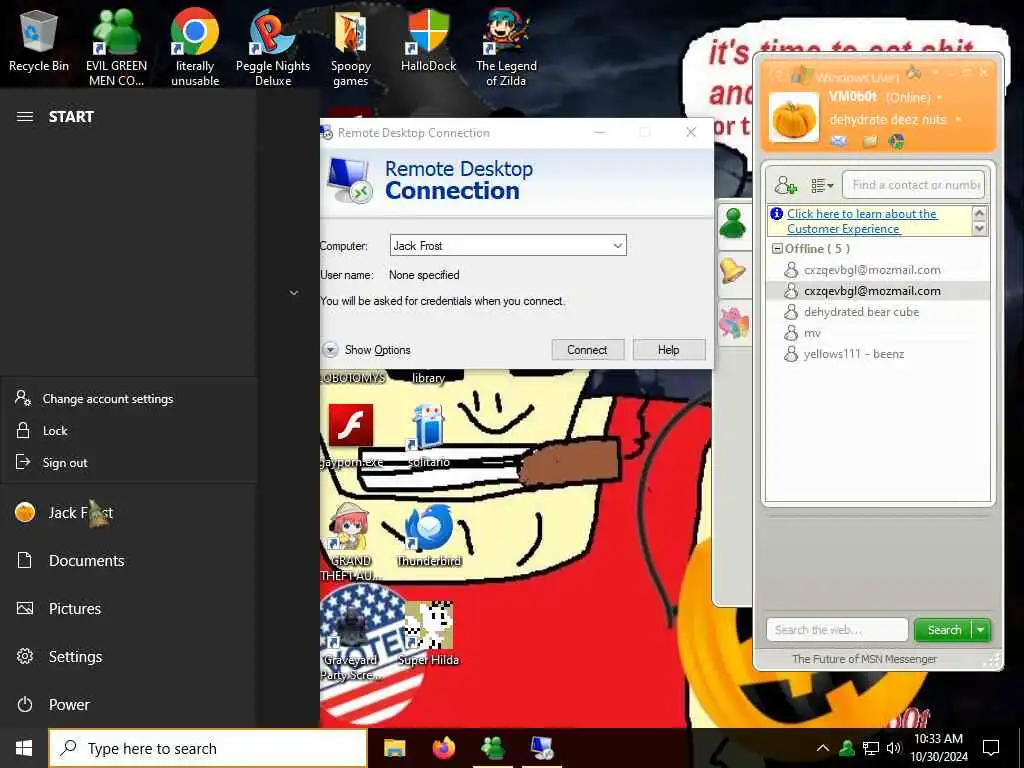This screenshot has height=768, width=1024.
Task: Click the Help button in Remote Desktop
Action: [x=669, y=349]
